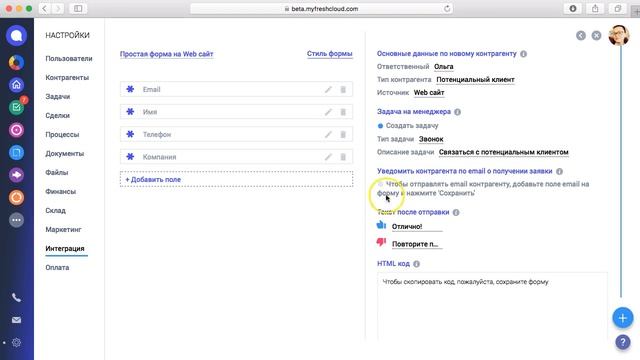
Task: Edit description Связаться с потенциальным клиентом
Action: (504, 152)
